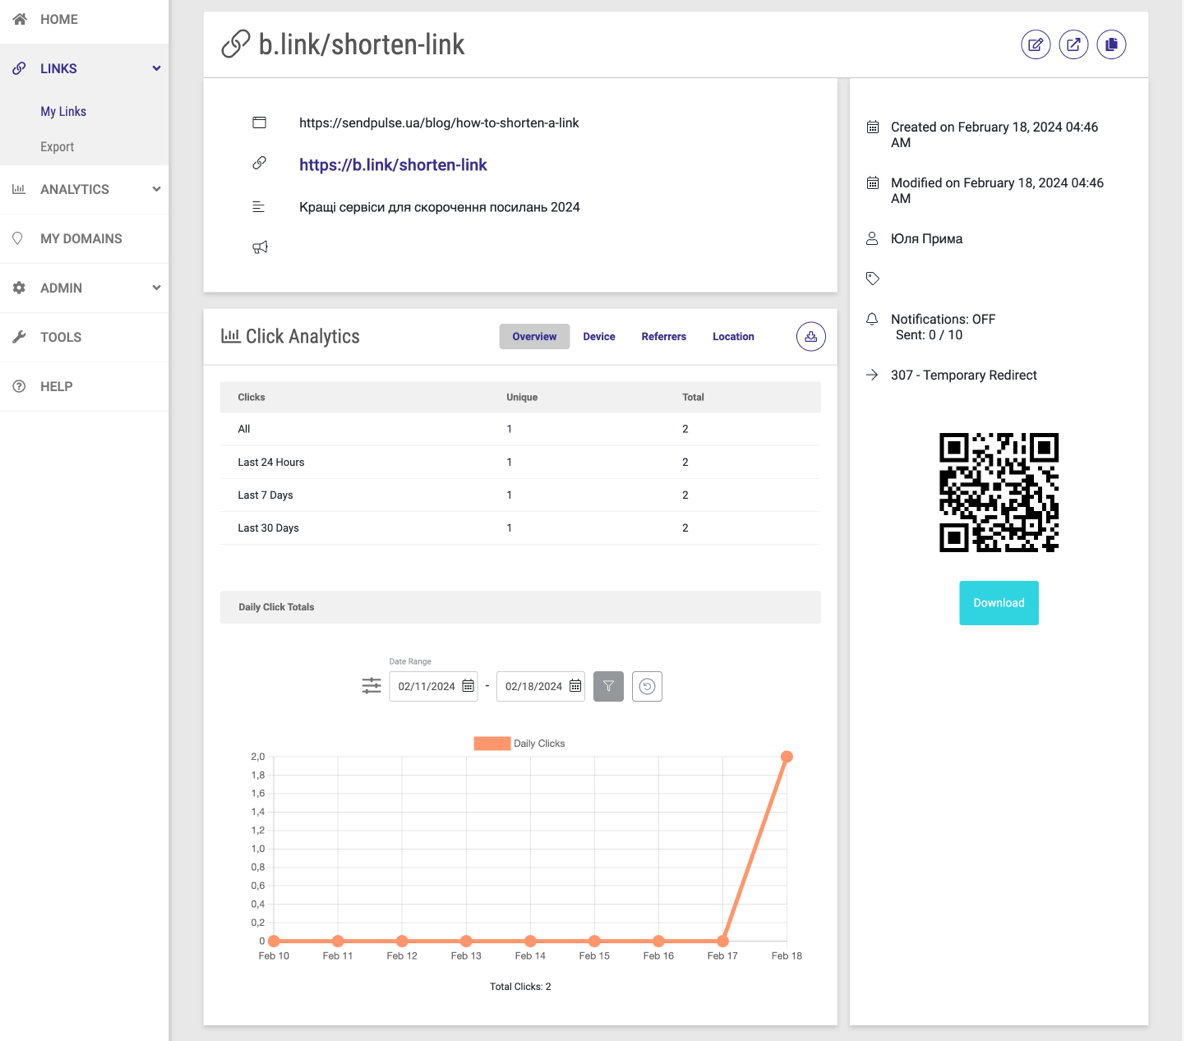
Task: Go to My Links in sidebar
Action: point(63,112)
